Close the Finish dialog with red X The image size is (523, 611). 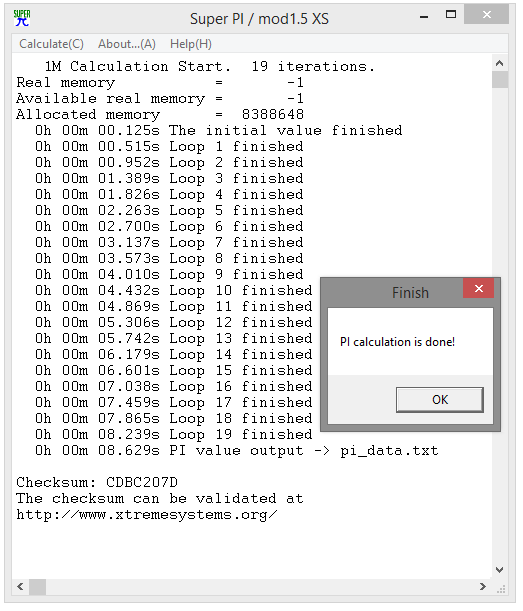(x=479, y=288)
